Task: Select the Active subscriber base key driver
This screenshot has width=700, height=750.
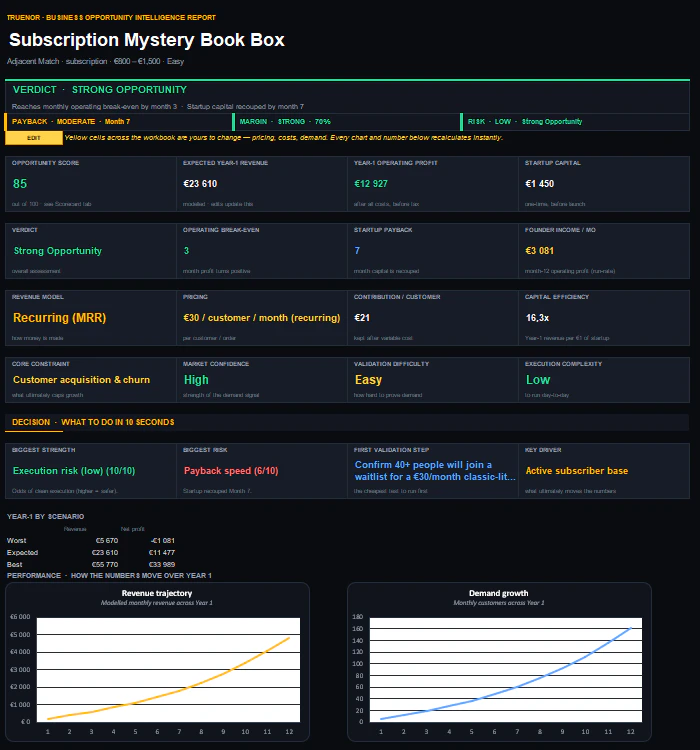Action: pos(577,471)
